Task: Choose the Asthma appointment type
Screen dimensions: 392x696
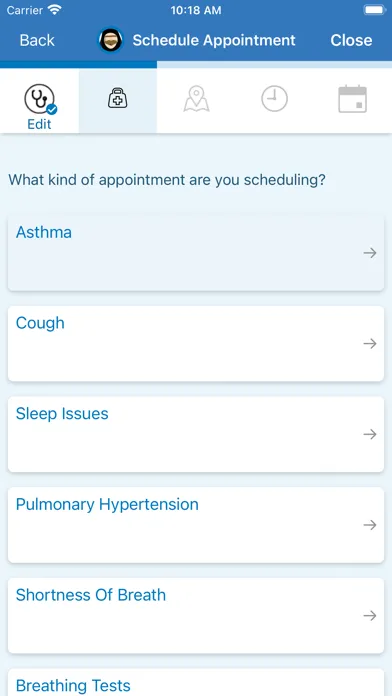Action: click(196, 253)
